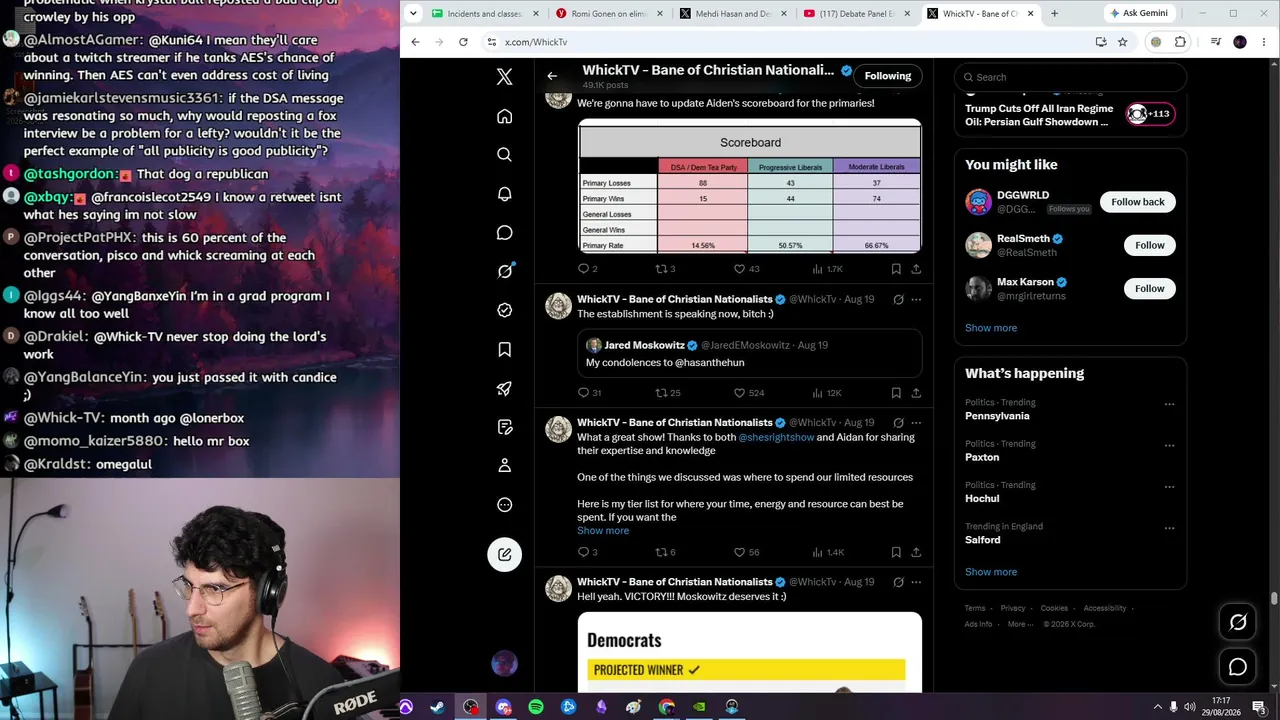The width and height of the screenshot is (1280, 720).
Task: Open Bookmarks in X sidebar
Action: click(504, 349)
